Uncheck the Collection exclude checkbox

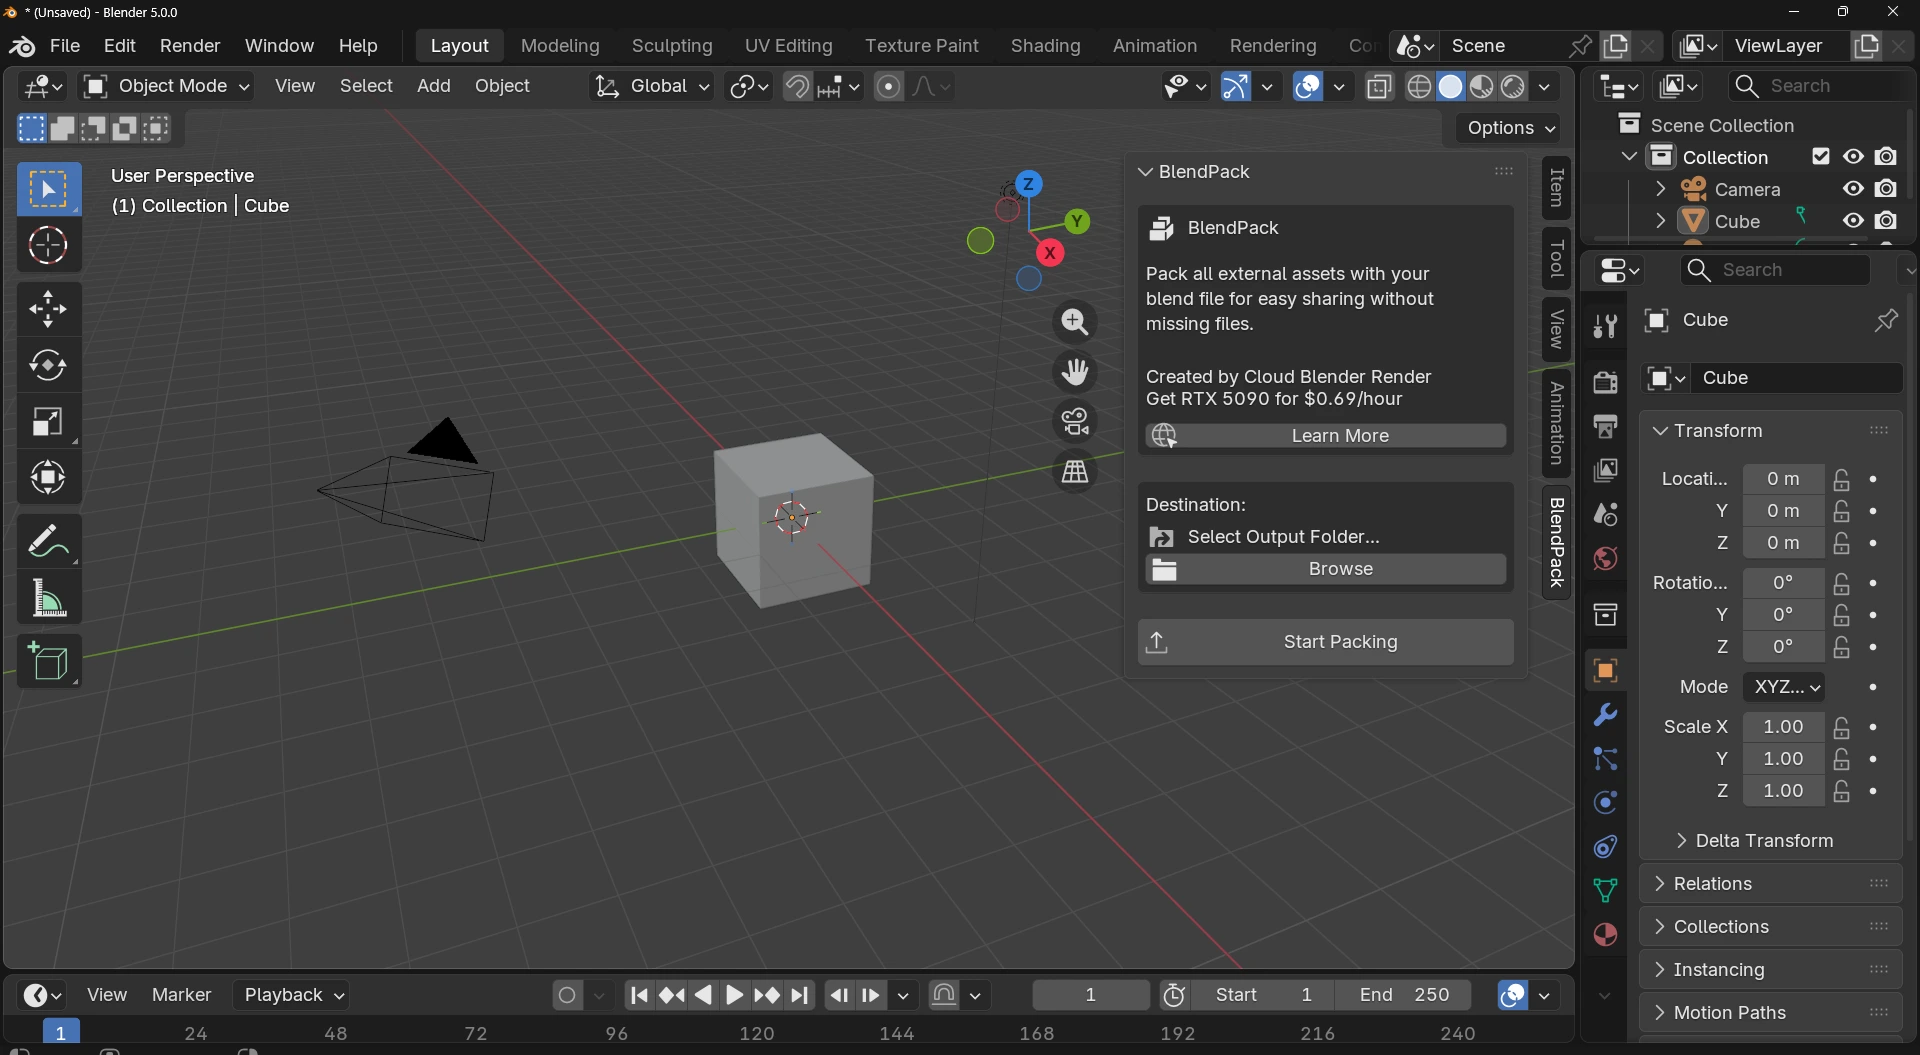click(1821, 157)
